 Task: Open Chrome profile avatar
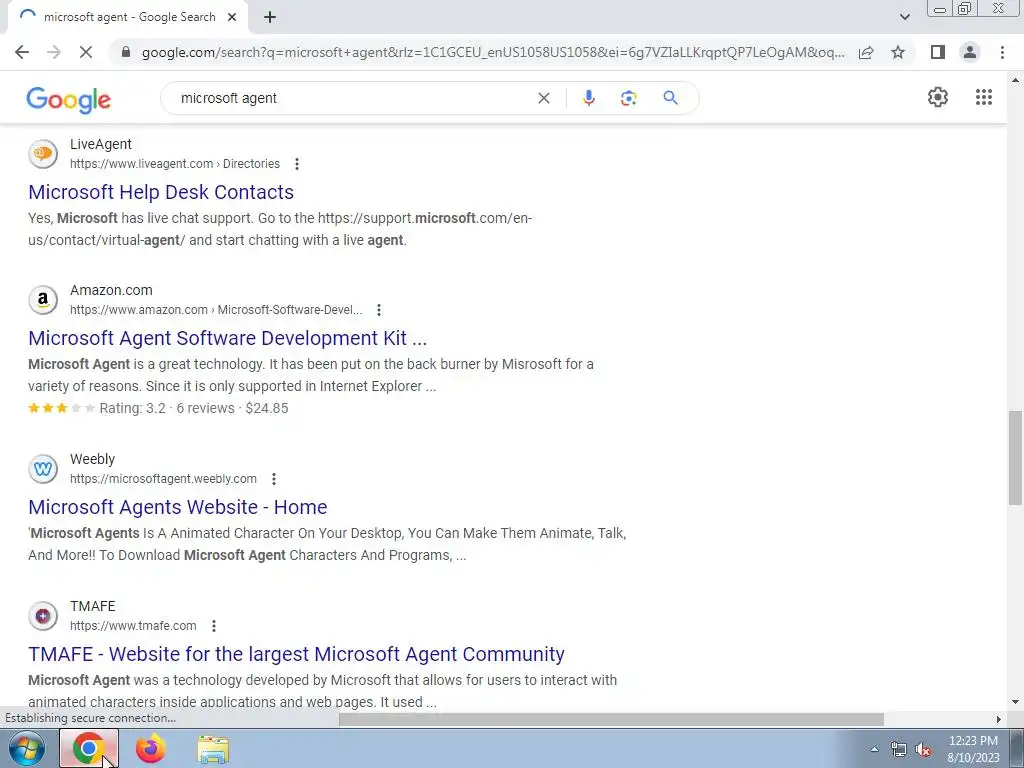tap(970, 52)
